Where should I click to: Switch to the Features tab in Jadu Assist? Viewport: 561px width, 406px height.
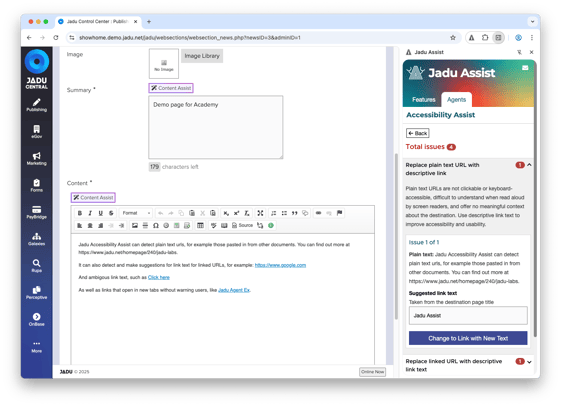coord(424,100)
